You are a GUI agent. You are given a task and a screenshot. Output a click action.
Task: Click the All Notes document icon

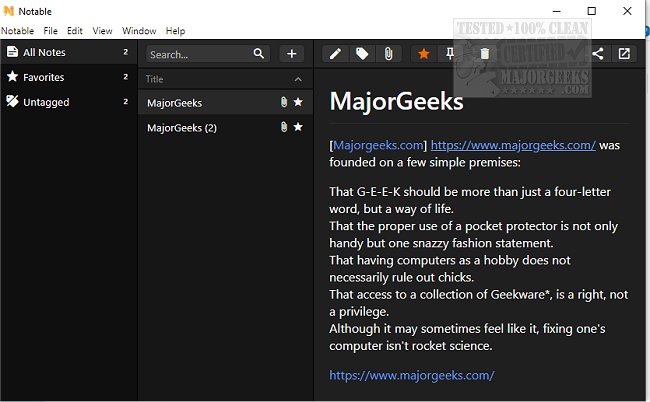click(12, 52)
